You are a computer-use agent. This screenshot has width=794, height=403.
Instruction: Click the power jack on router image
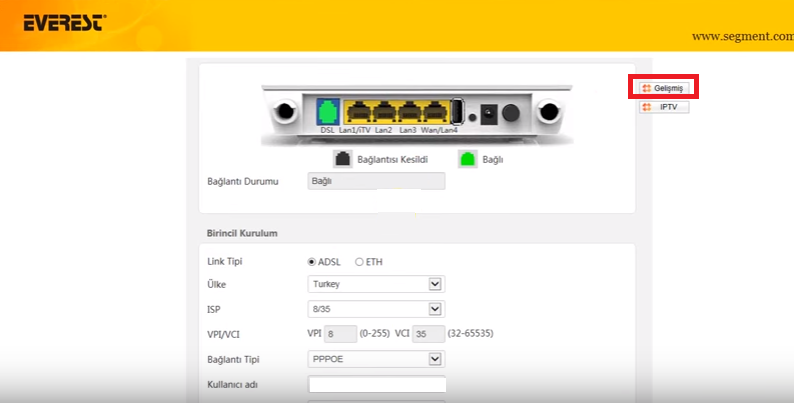coord(489,114)
